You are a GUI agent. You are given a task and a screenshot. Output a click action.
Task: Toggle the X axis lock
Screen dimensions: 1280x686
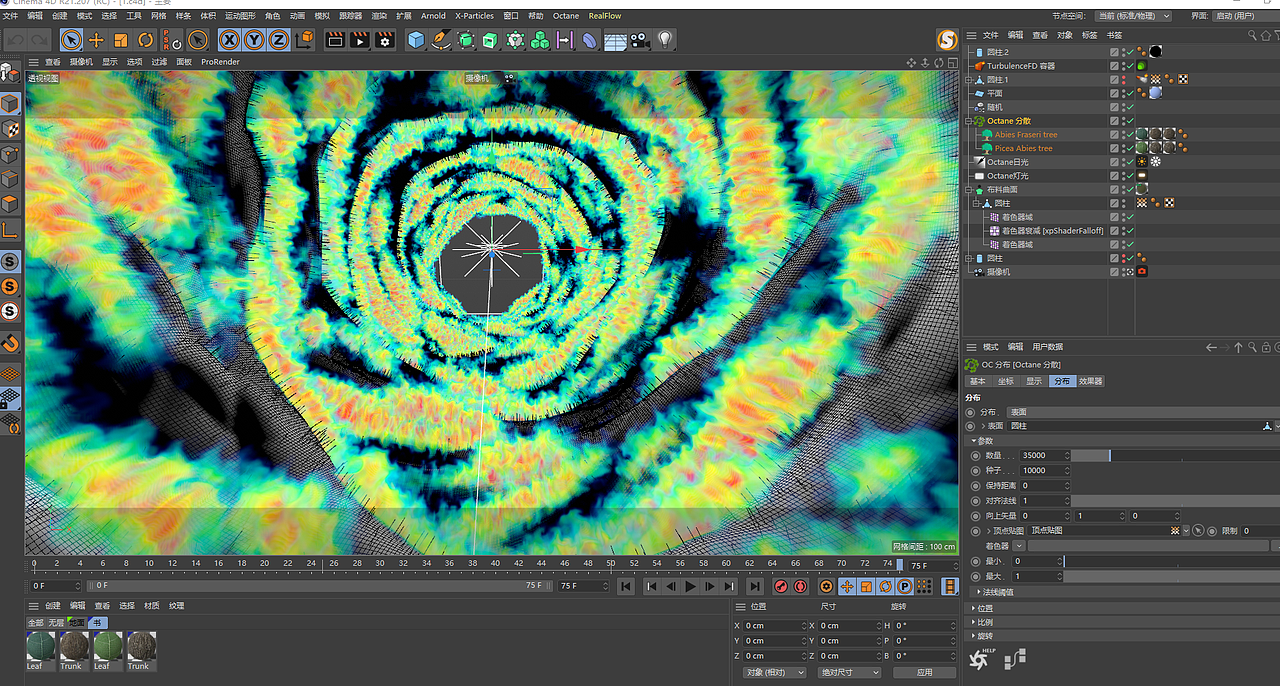pos(229,40)
